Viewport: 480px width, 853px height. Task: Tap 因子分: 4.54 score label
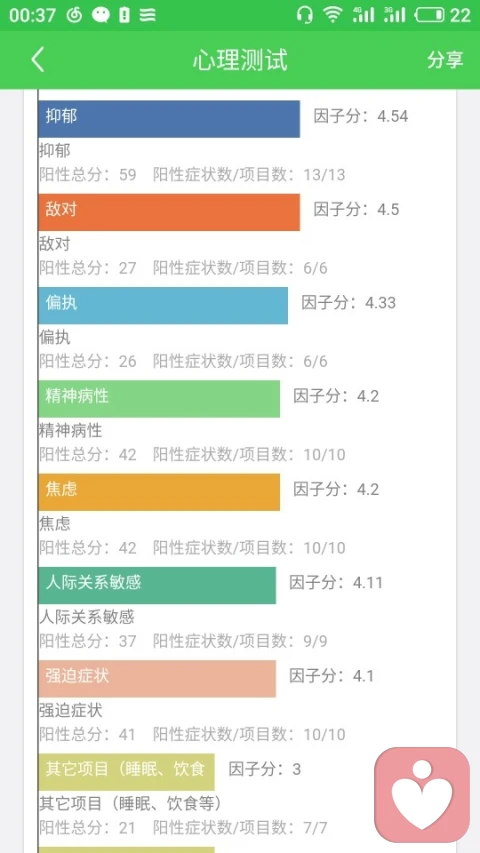coord(361,116)
